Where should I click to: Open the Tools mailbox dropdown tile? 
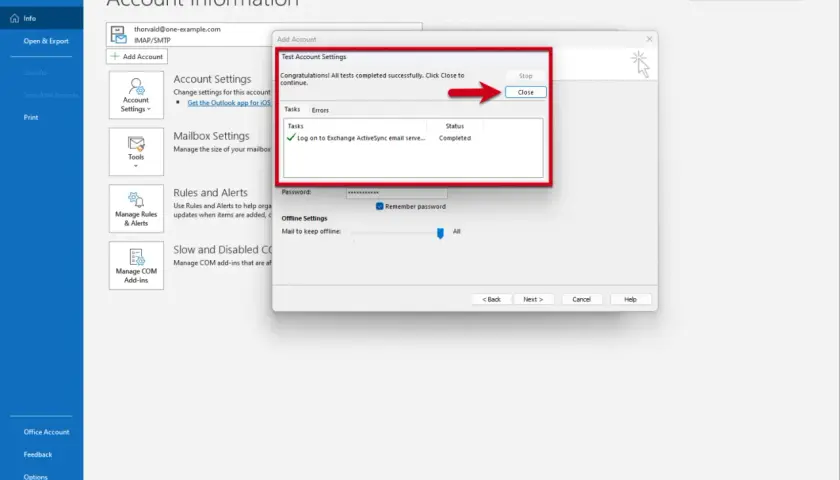136,152
